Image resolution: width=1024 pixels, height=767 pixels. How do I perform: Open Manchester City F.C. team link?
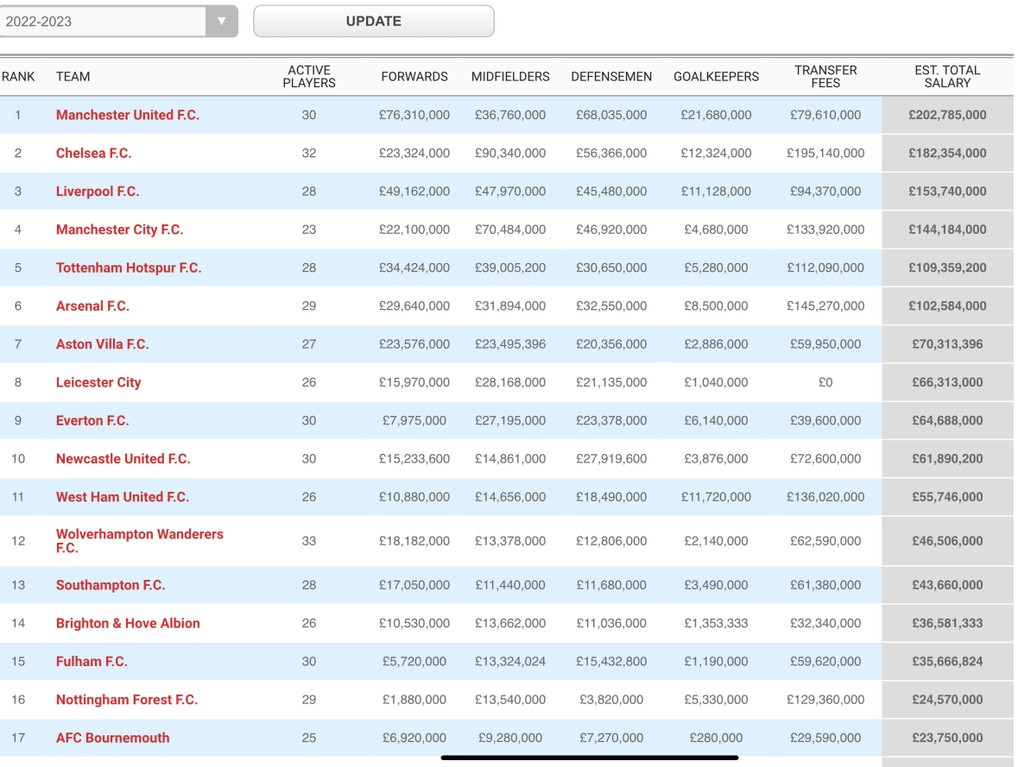coord(120,229)
